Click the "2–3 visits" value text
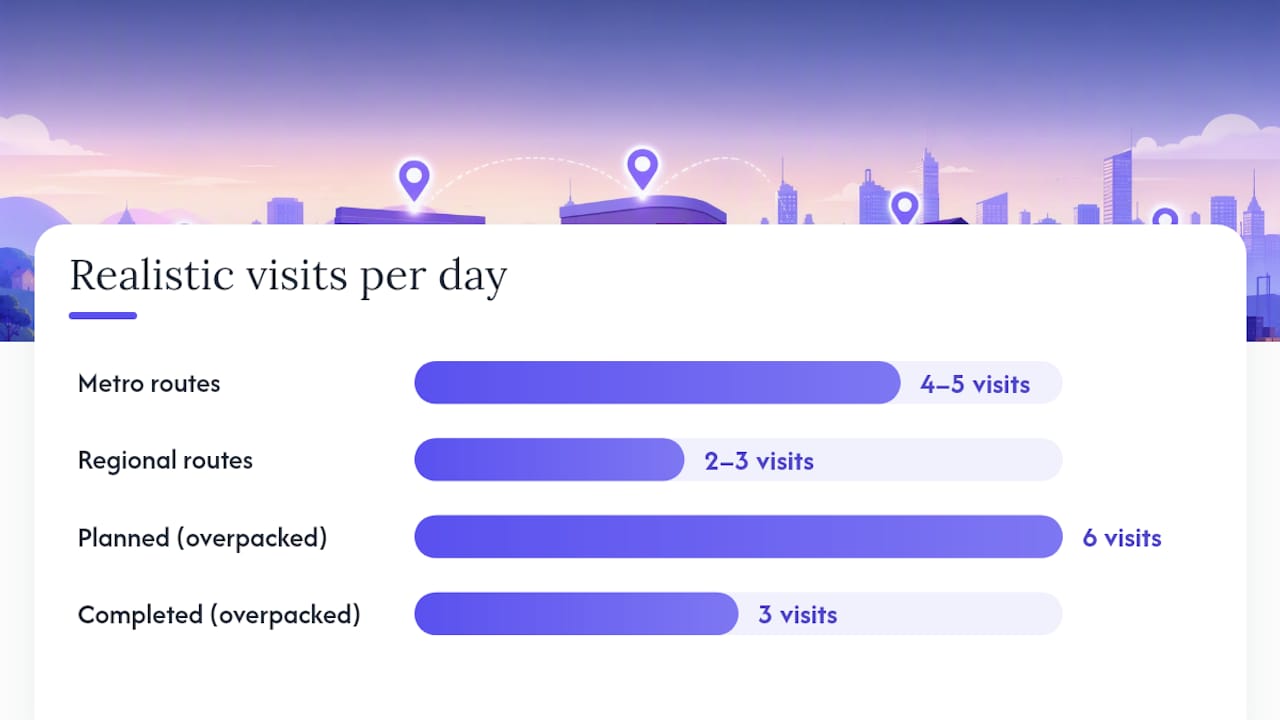Image resolution: width=1280 pixels, height=720 pixels. point(759,461)
